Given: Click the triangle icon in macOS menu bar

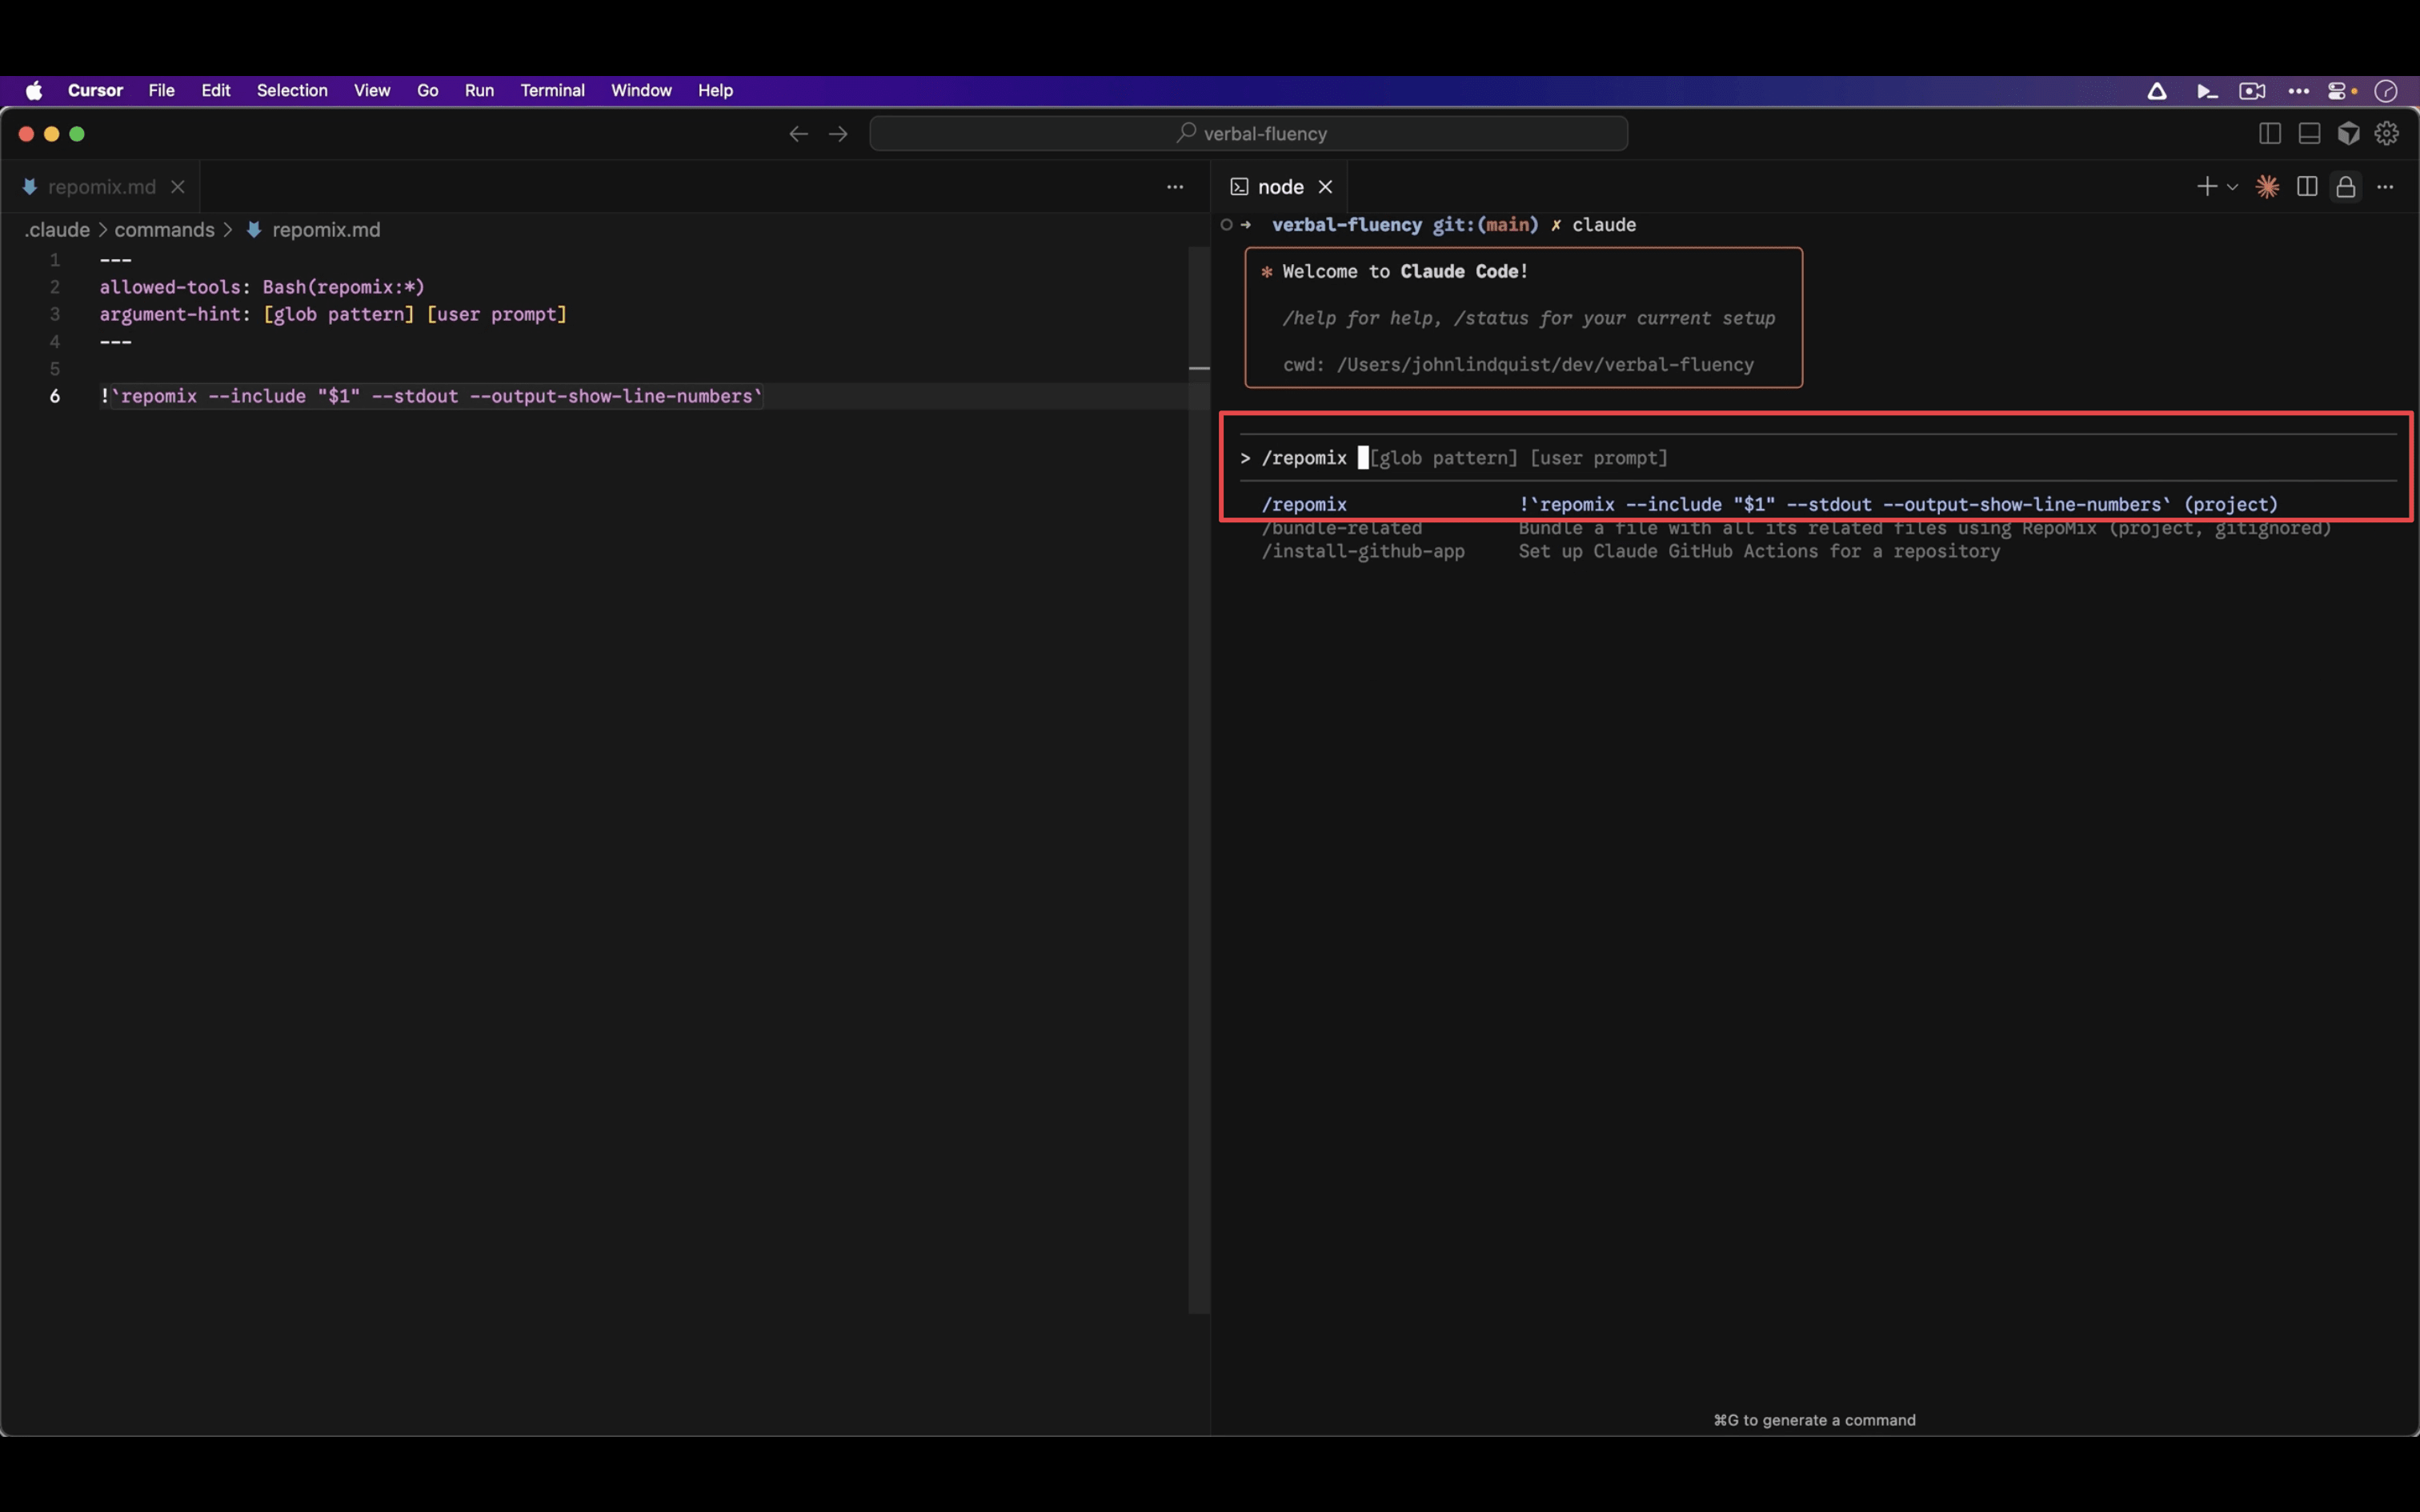Looking at the screenshot, I should [2157, 91].
